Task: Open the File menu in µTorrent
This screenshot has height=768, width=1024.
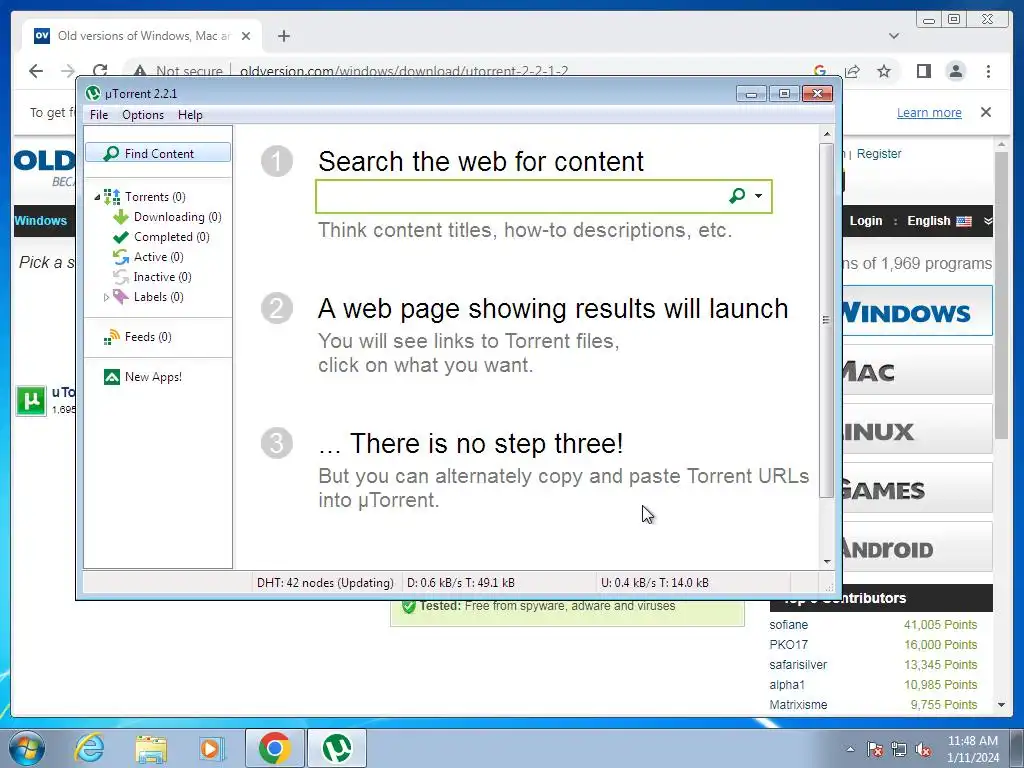Action: pyautogui.click(x=99, y=115)
